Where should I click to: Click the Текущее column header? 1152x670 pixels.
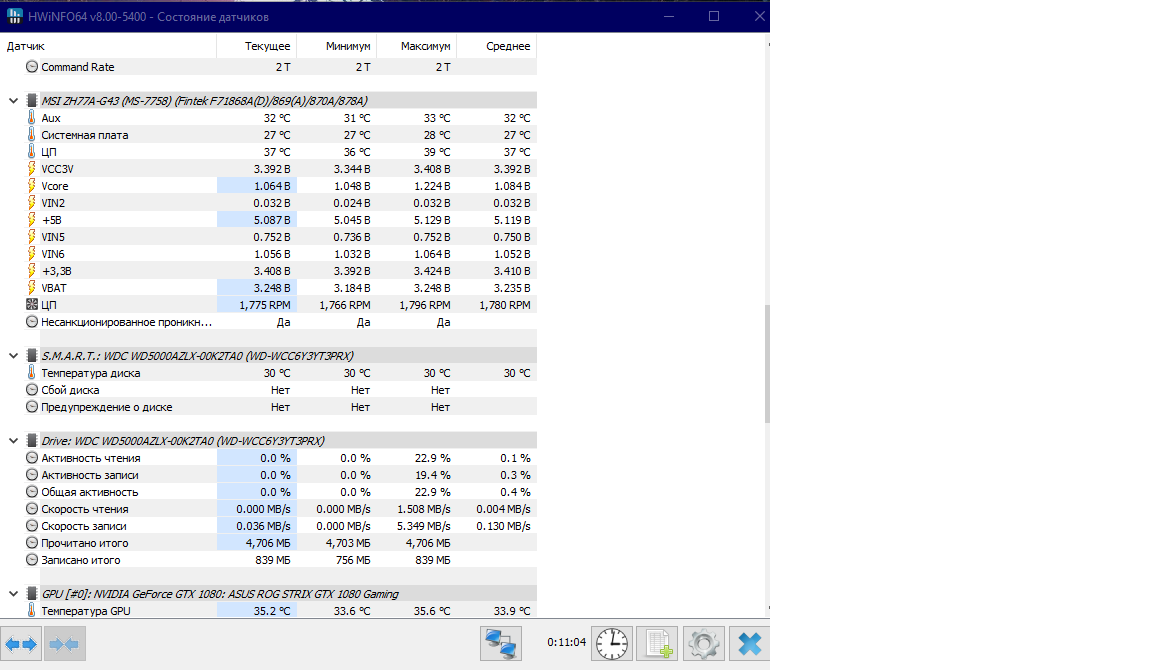coord(256,46)
